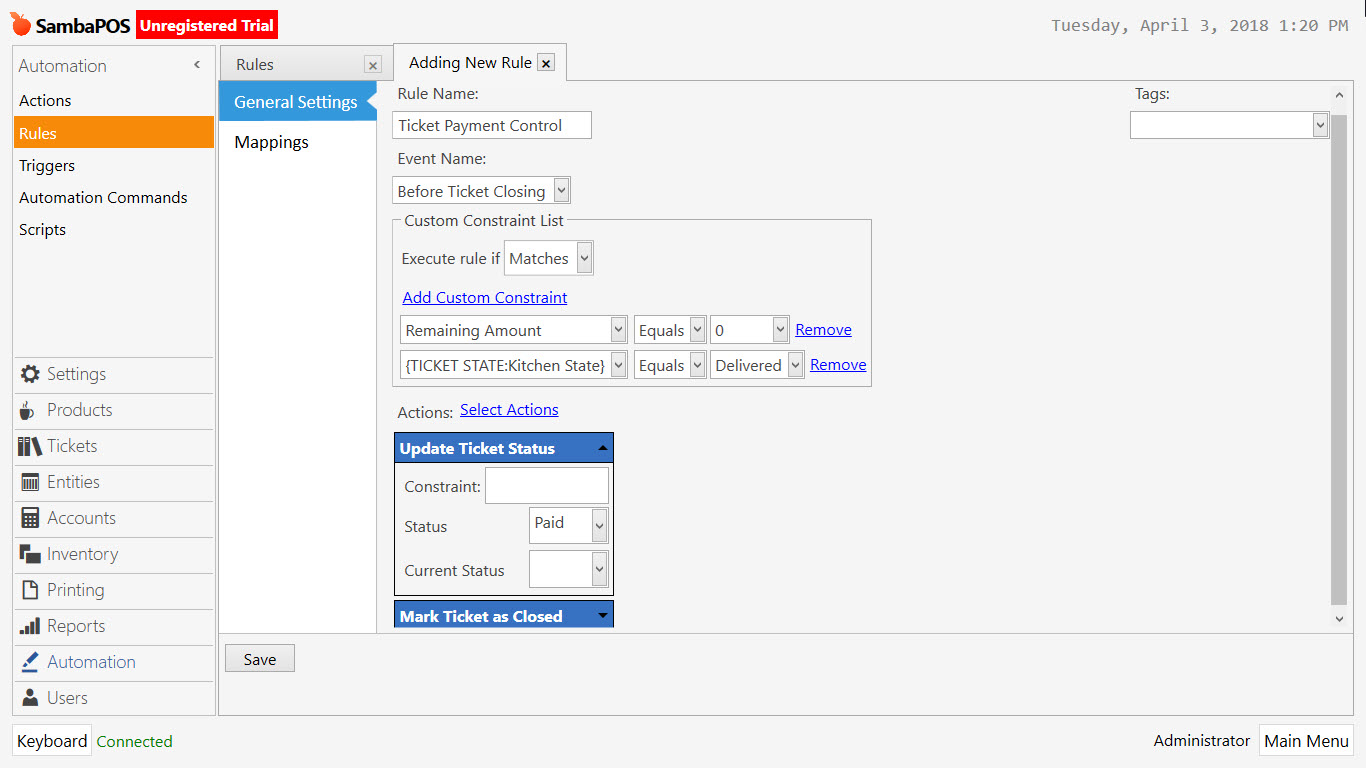The image size is (1366, 768).
Task: Expand the Mark Ticket as Closed action
Action: (x=601, y=616)
